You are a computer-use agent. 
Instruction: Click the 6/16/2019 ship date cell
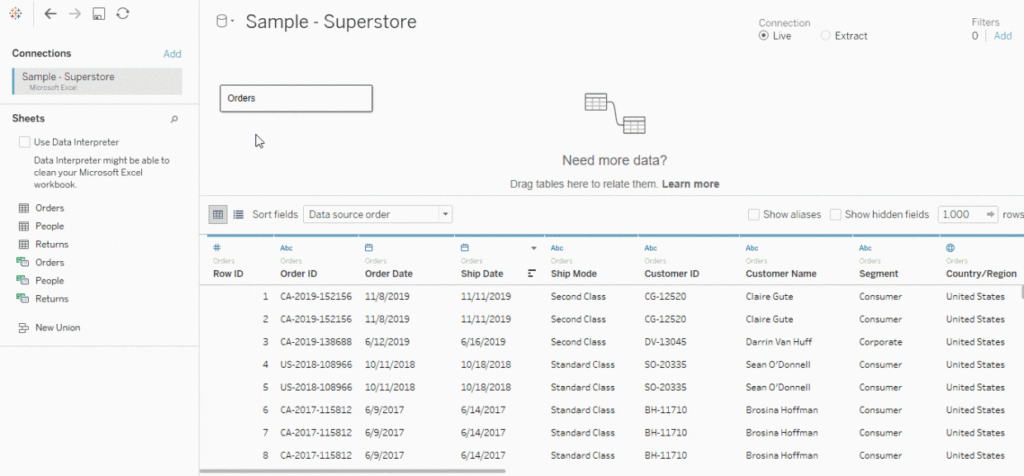[x=483, y=342]
